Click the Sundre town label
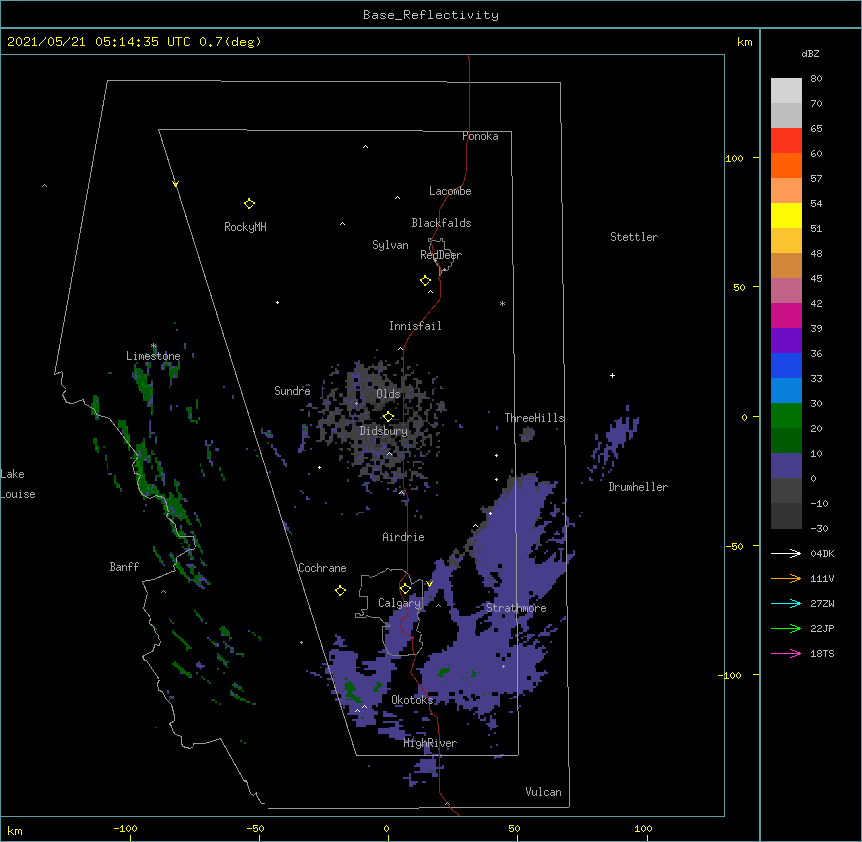 coord(292,391)
